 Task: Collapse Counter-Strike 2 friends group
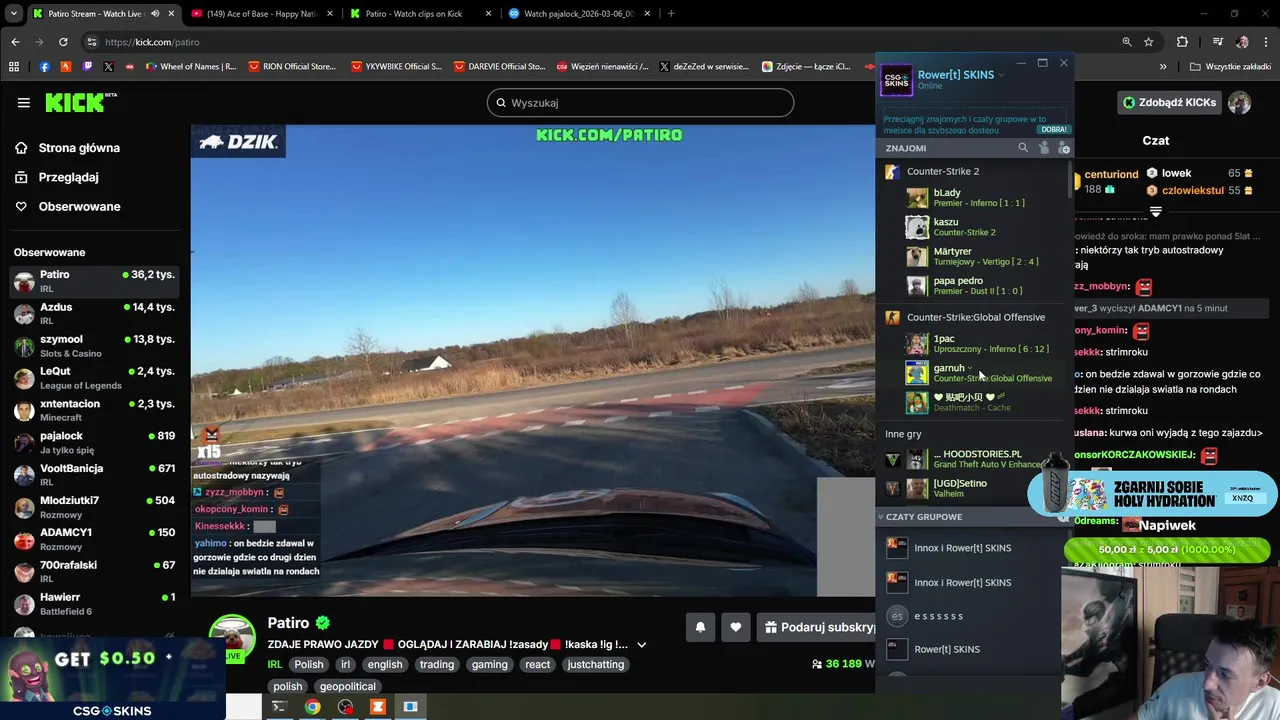[943, 171]
